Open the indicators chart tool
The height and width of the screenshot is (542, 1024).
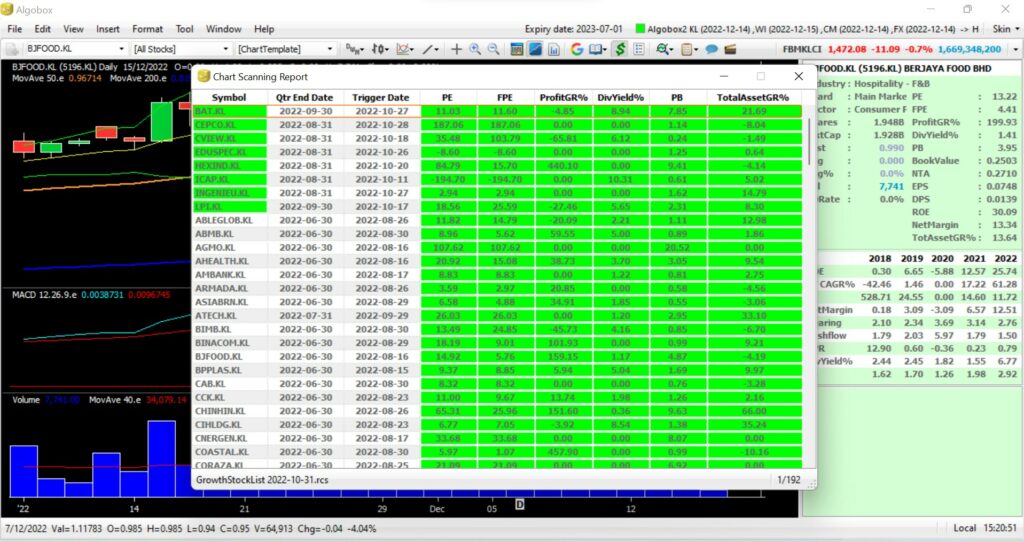pyautogui.click(x=405, y=49)
